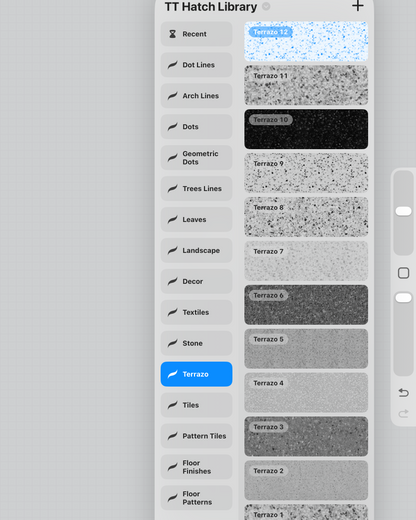The width and height of the screenshot is (416, 520).
Task: Open the Recent brushes category
Action: coord(196,34)
